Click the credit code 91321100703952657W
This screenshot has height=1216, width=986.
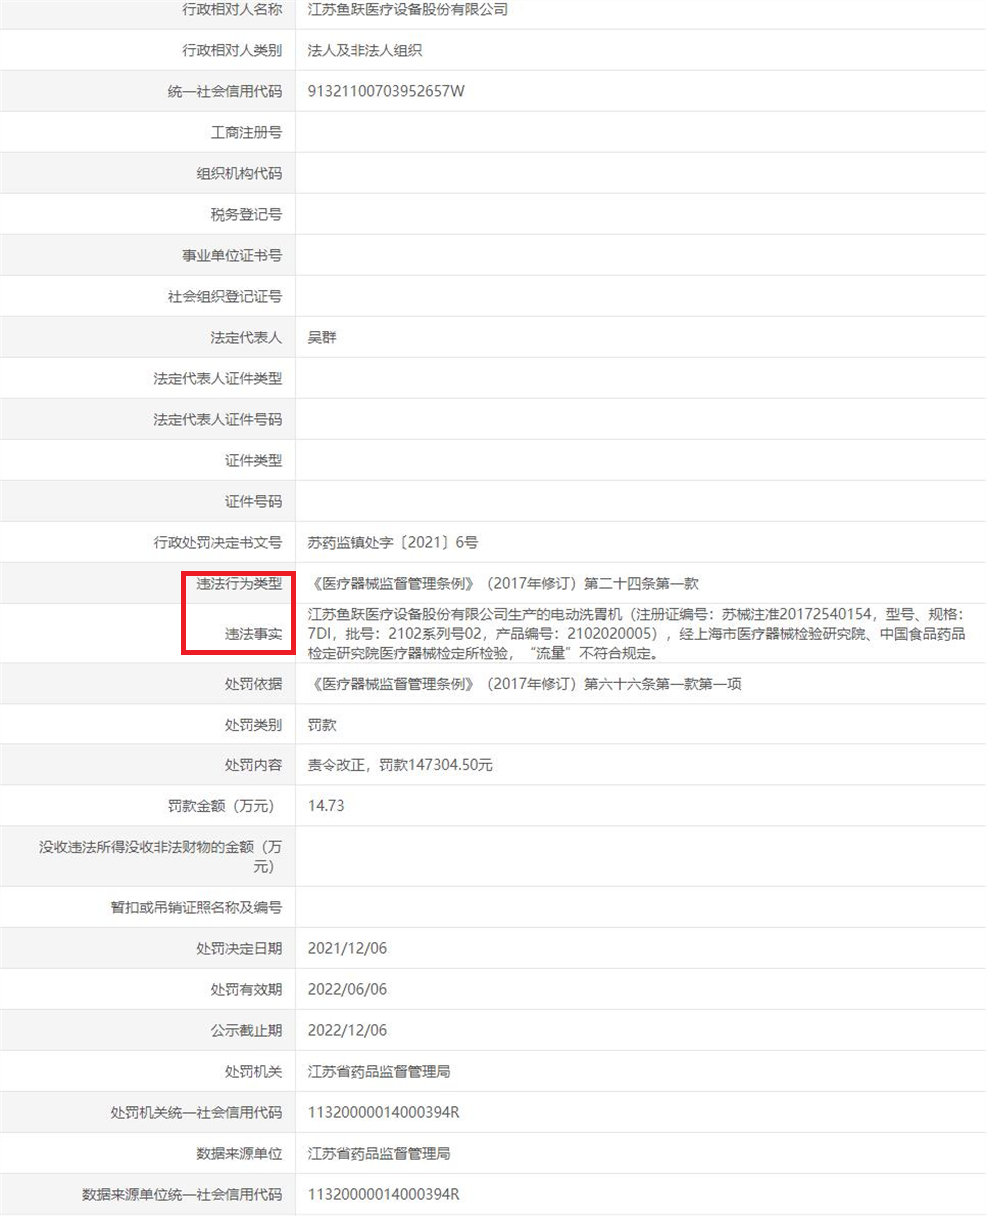(x=386, y=91)
